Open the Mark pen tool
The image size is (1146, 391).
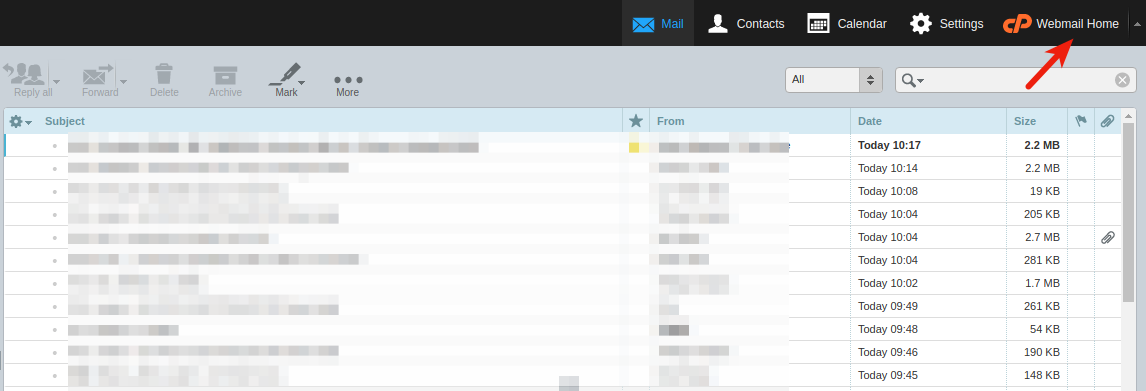pos(286,75)
